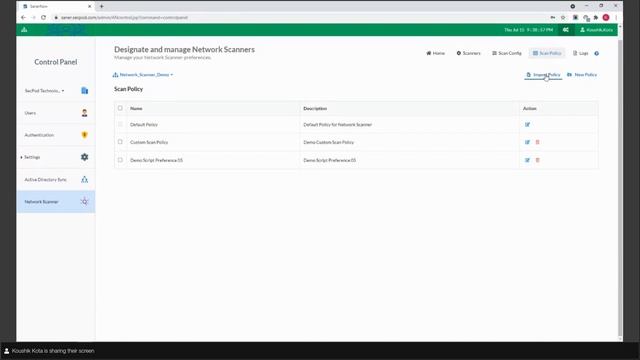
Task: Go to the Home tab
Action: click(x=436, y=53)
